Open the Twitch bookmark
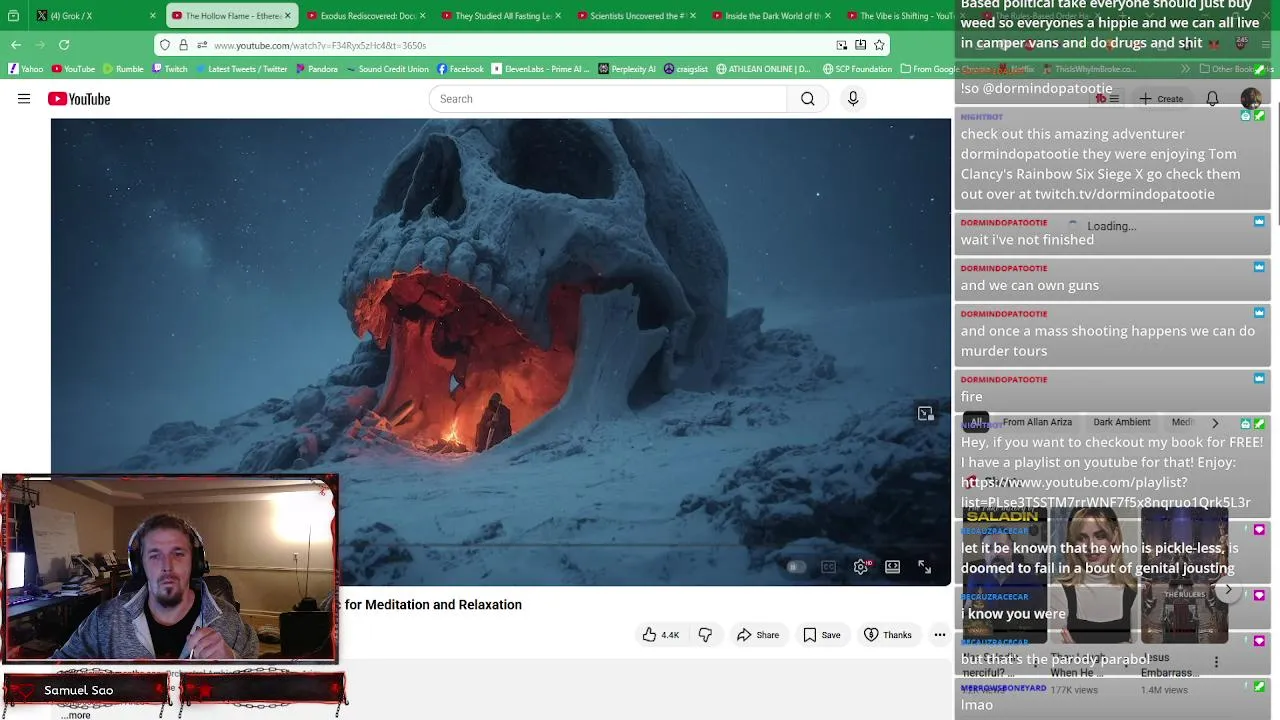Viewport: 1280px width, 720px height. pyautogui.click(x=169, y=69)
